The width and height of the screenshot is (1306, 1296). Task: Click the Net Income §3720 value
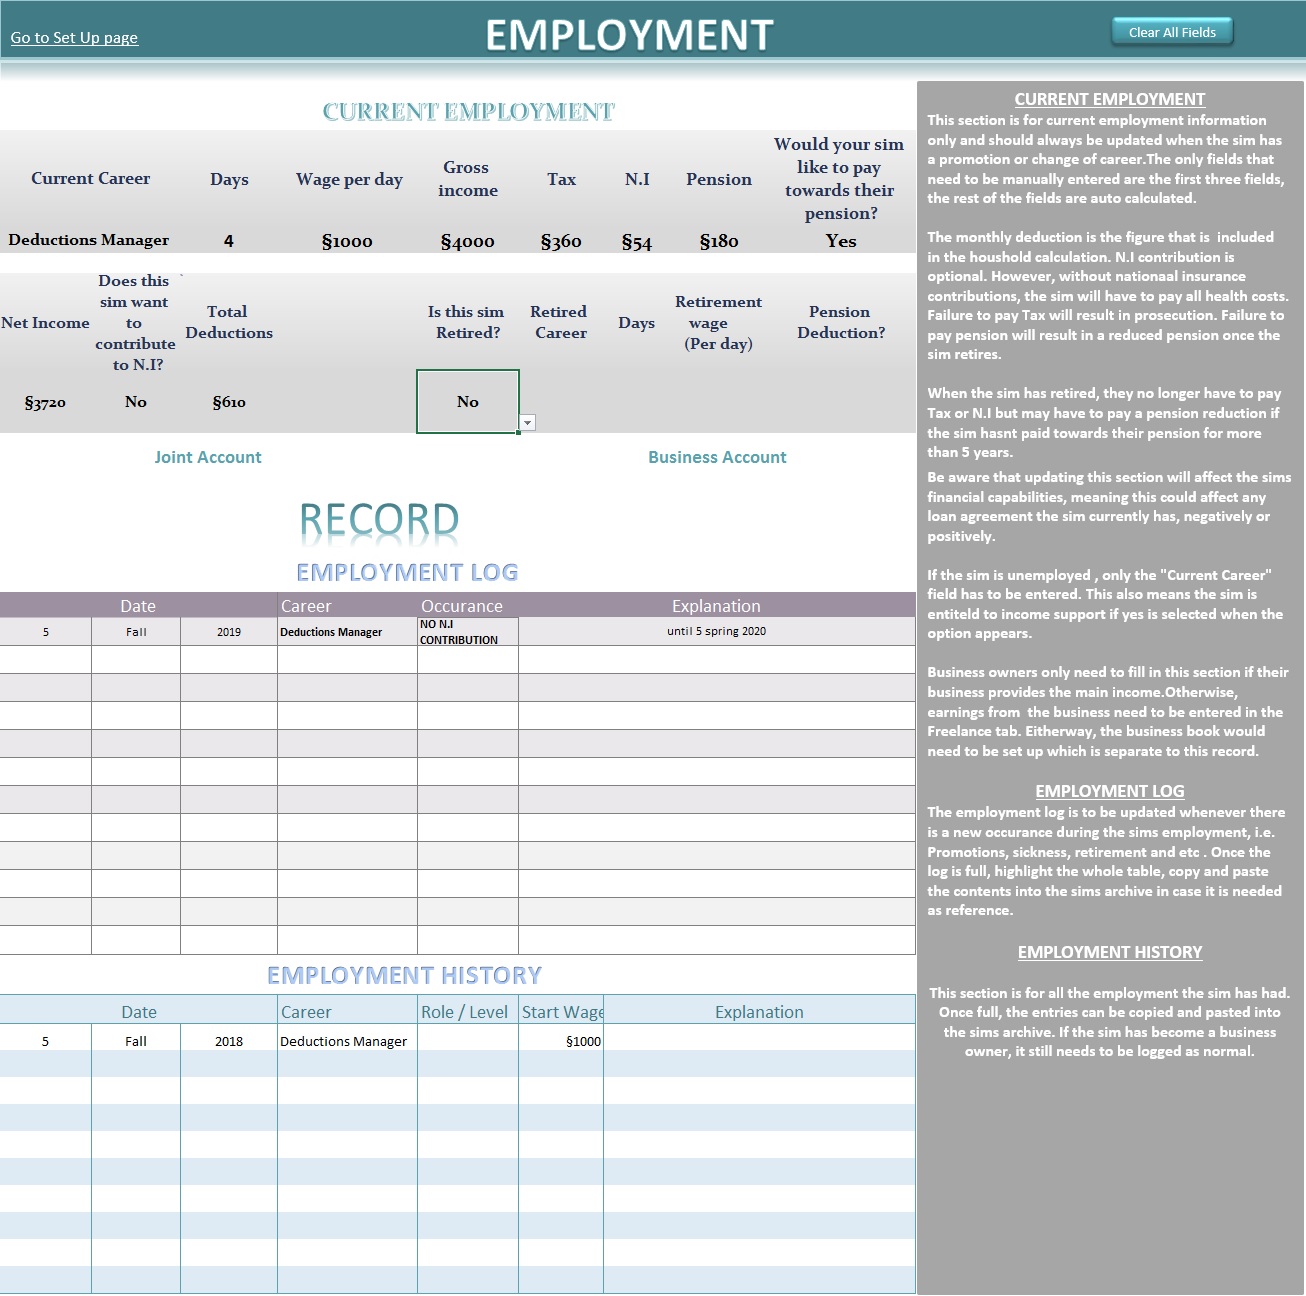point(45,402)
